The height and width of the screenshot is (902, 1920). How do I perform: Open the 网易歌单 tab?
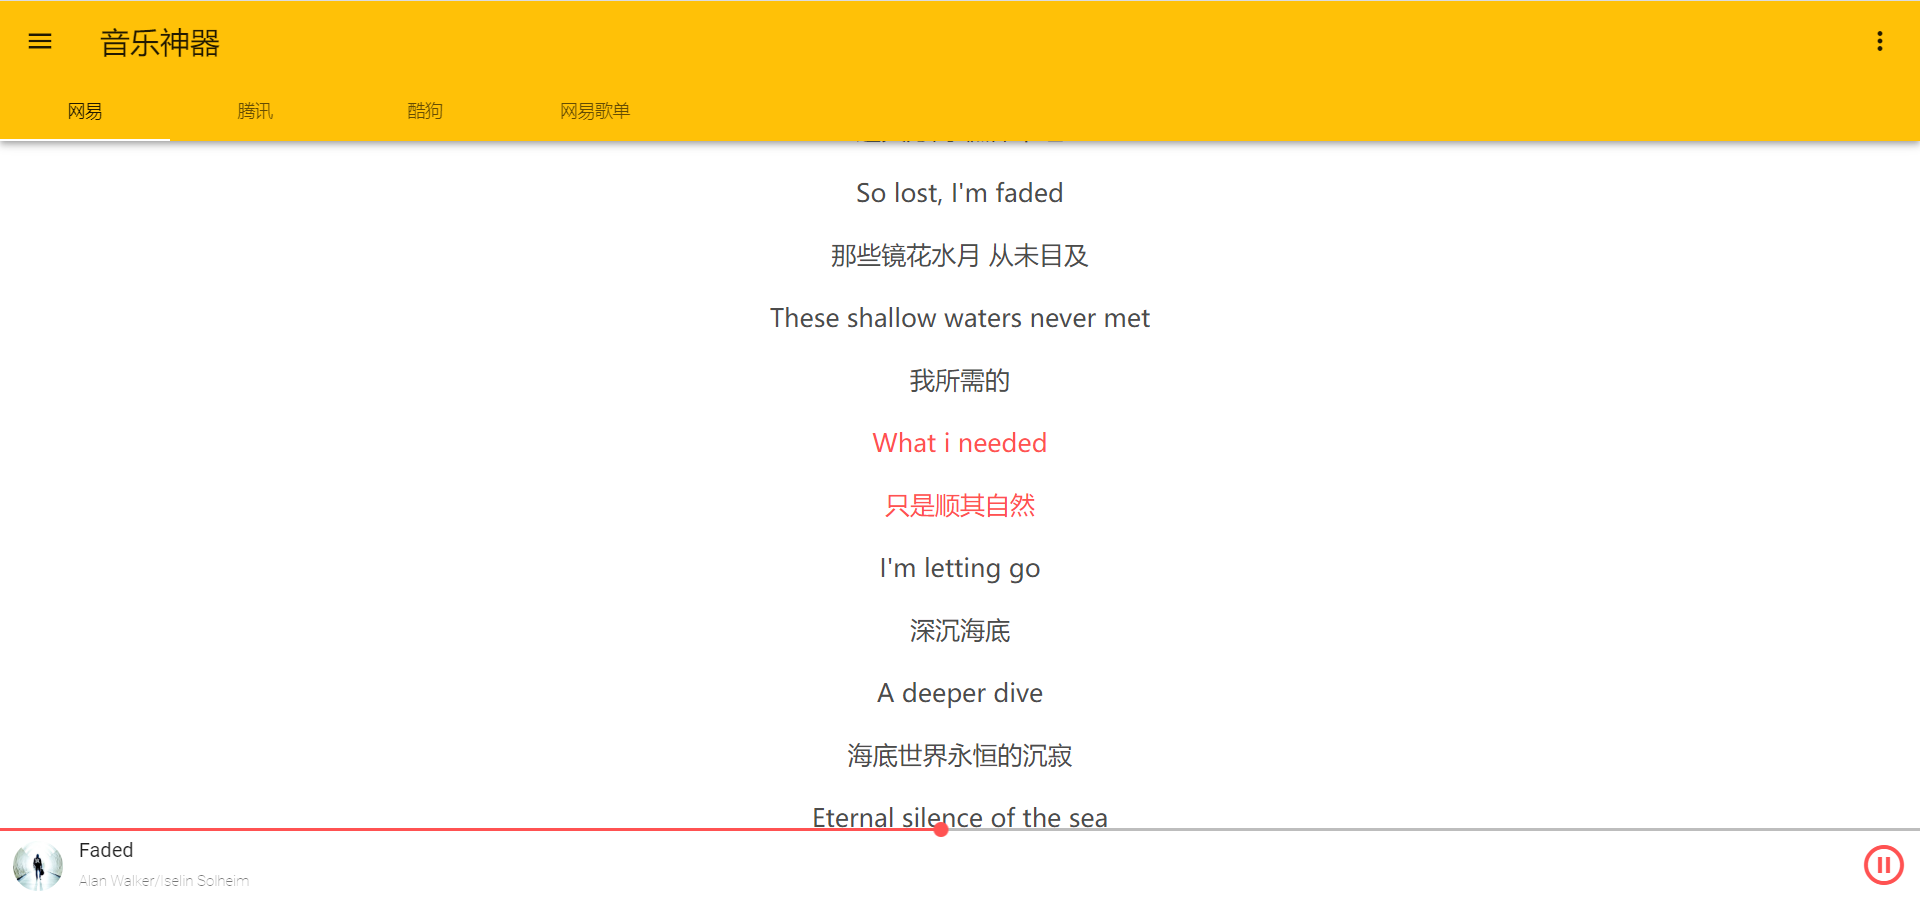click(595, 111)
